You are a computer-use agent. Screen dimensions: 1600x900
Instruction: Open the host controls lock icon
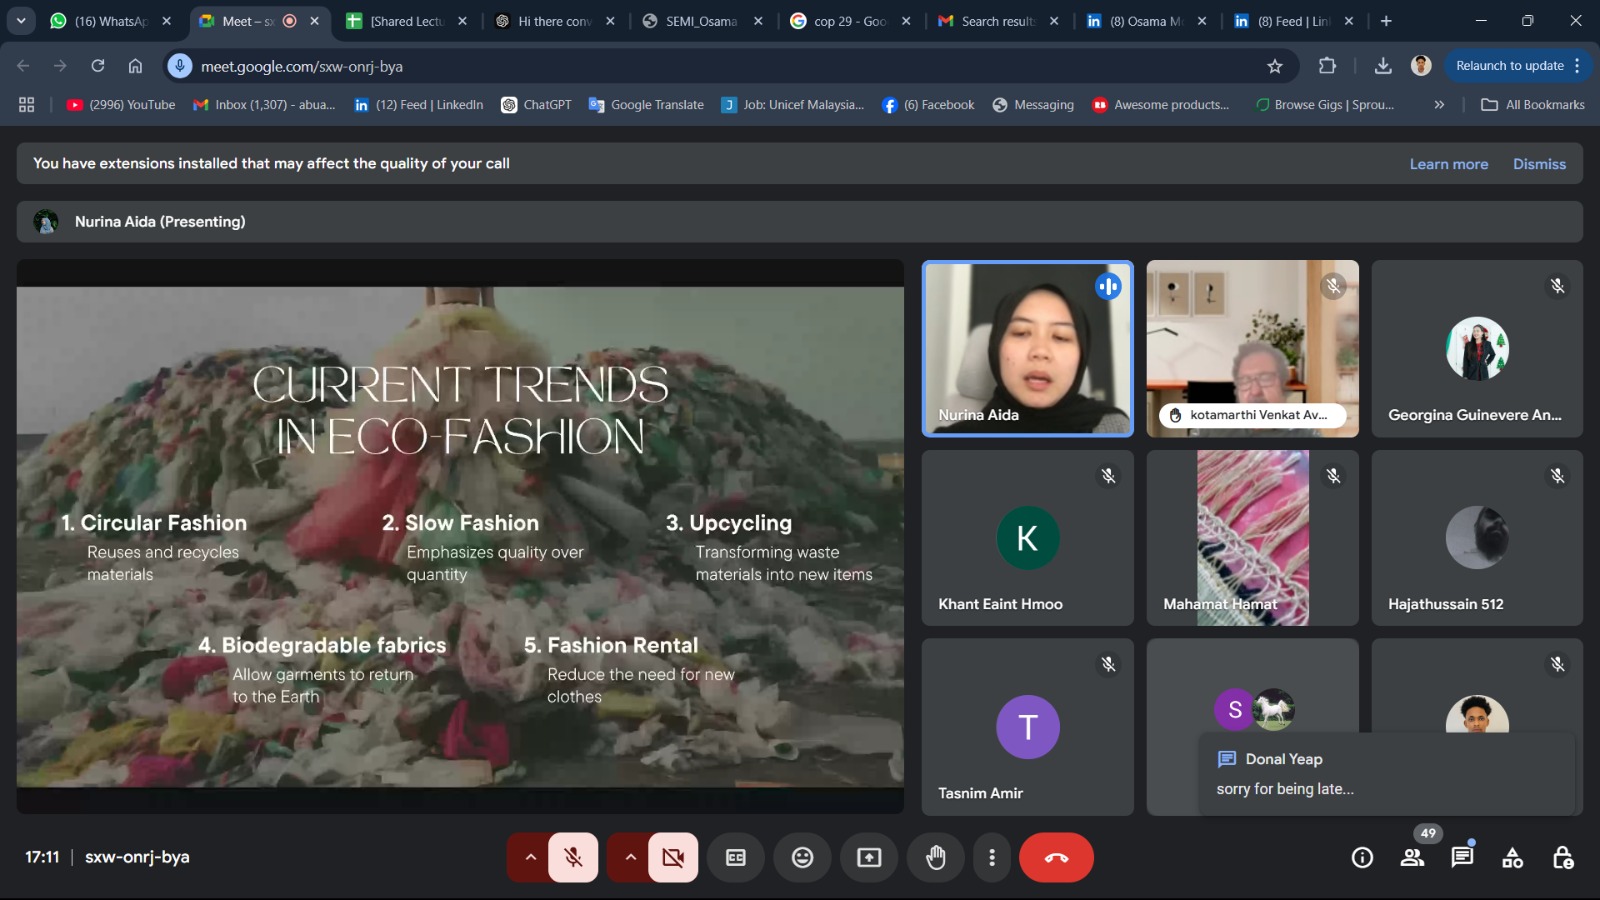click(x=1562, y=858)
